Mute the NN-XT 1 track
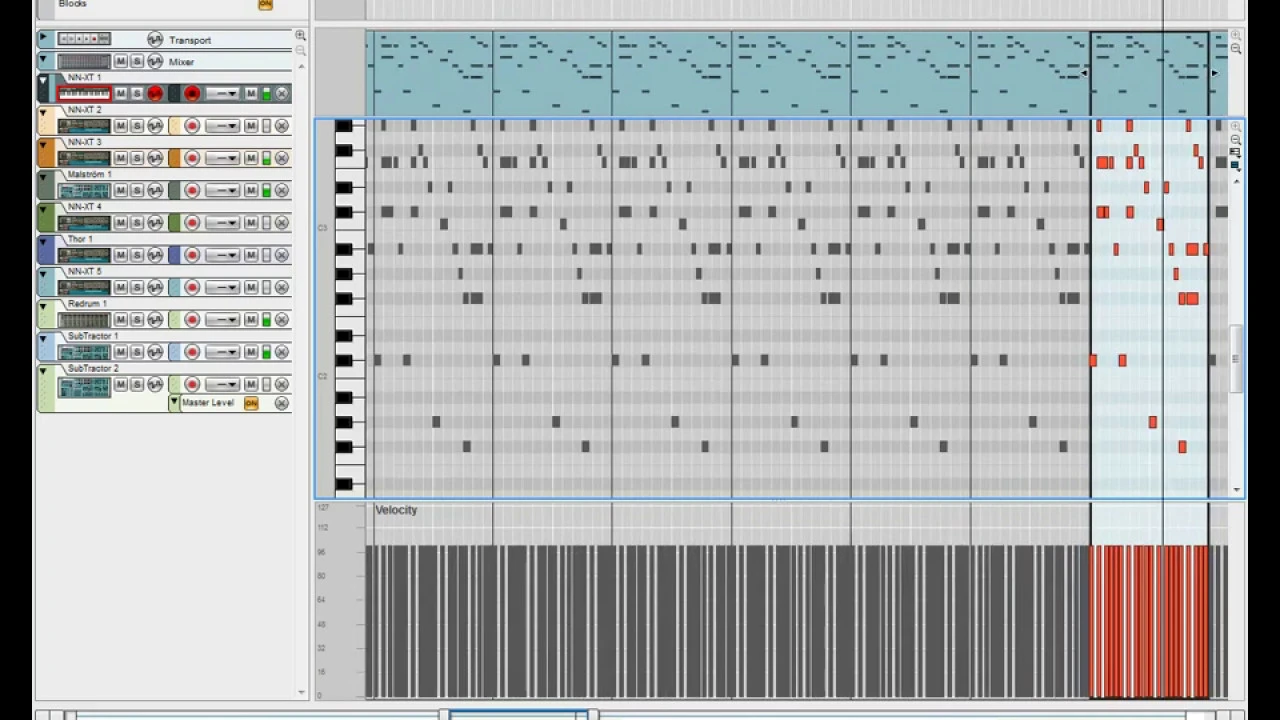Viewport: 1280px width, 720px height. pos(121,94)
